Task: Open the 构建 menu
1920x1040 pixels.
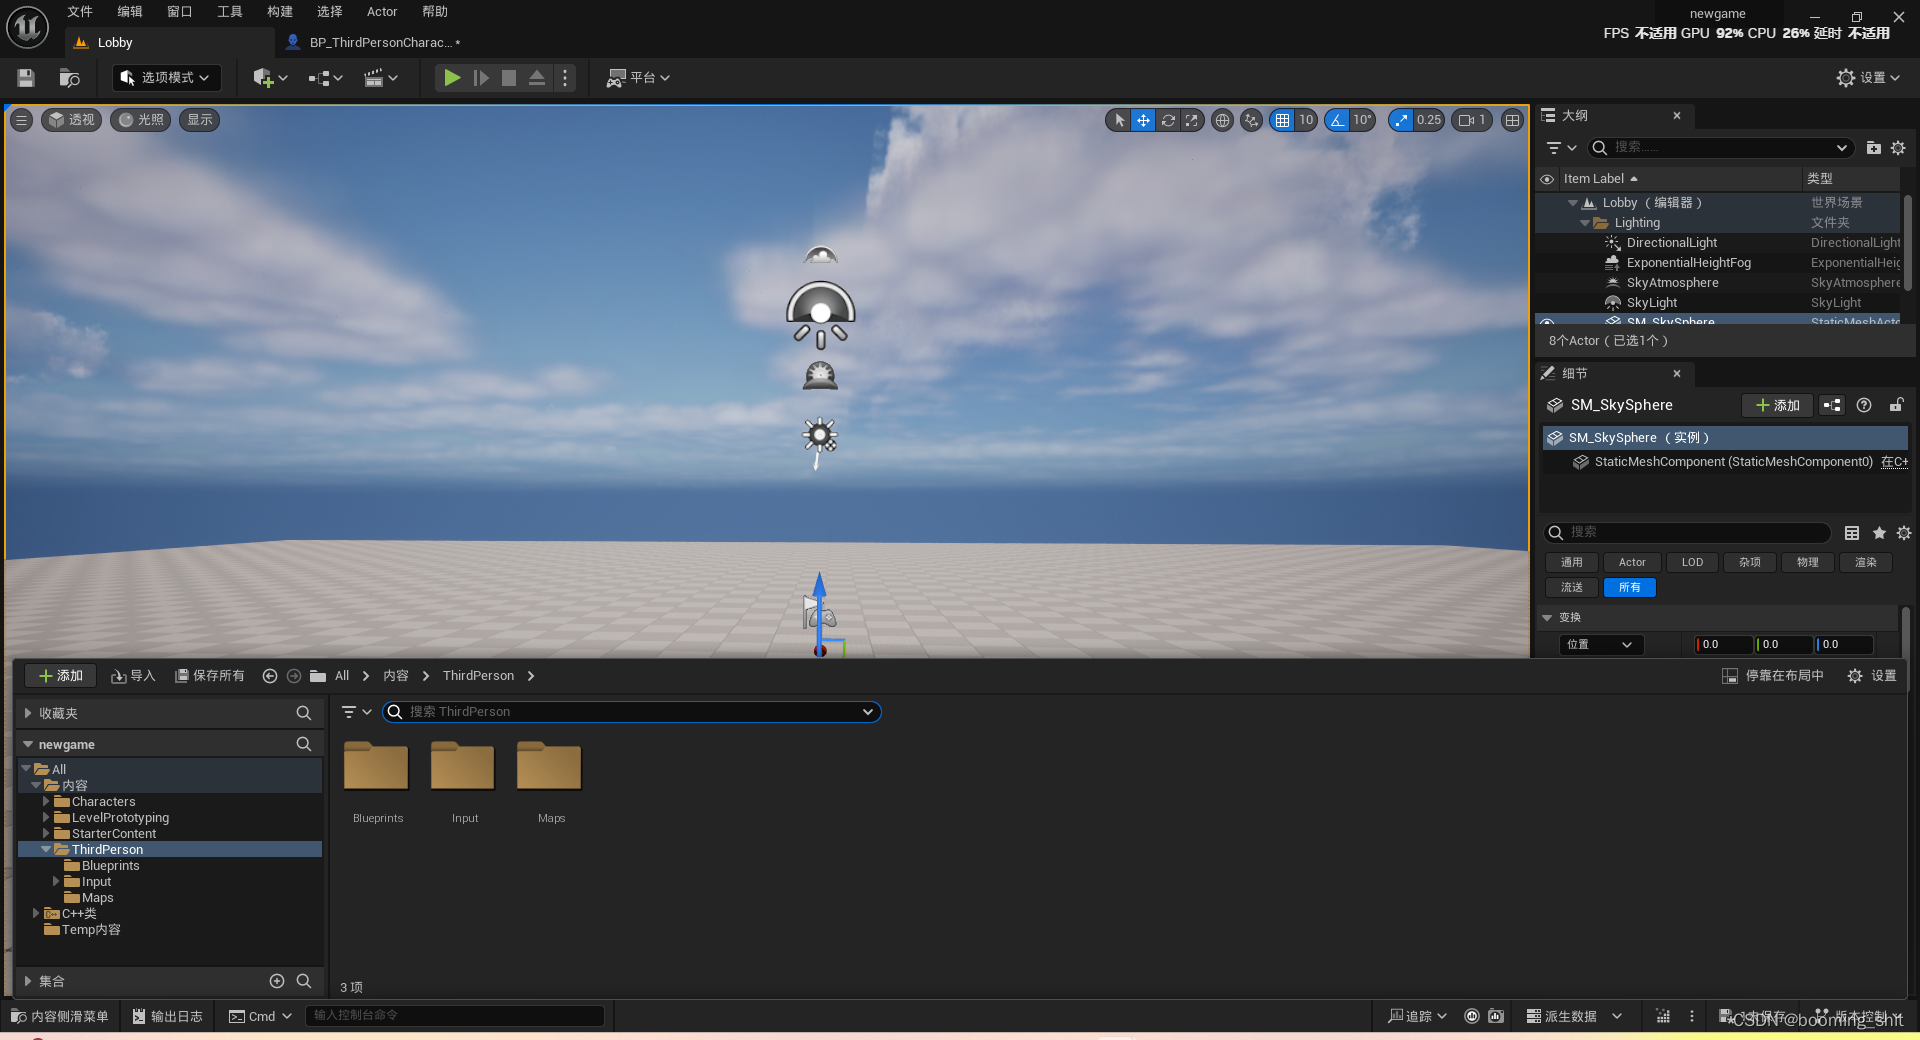Action: [280, 12]
